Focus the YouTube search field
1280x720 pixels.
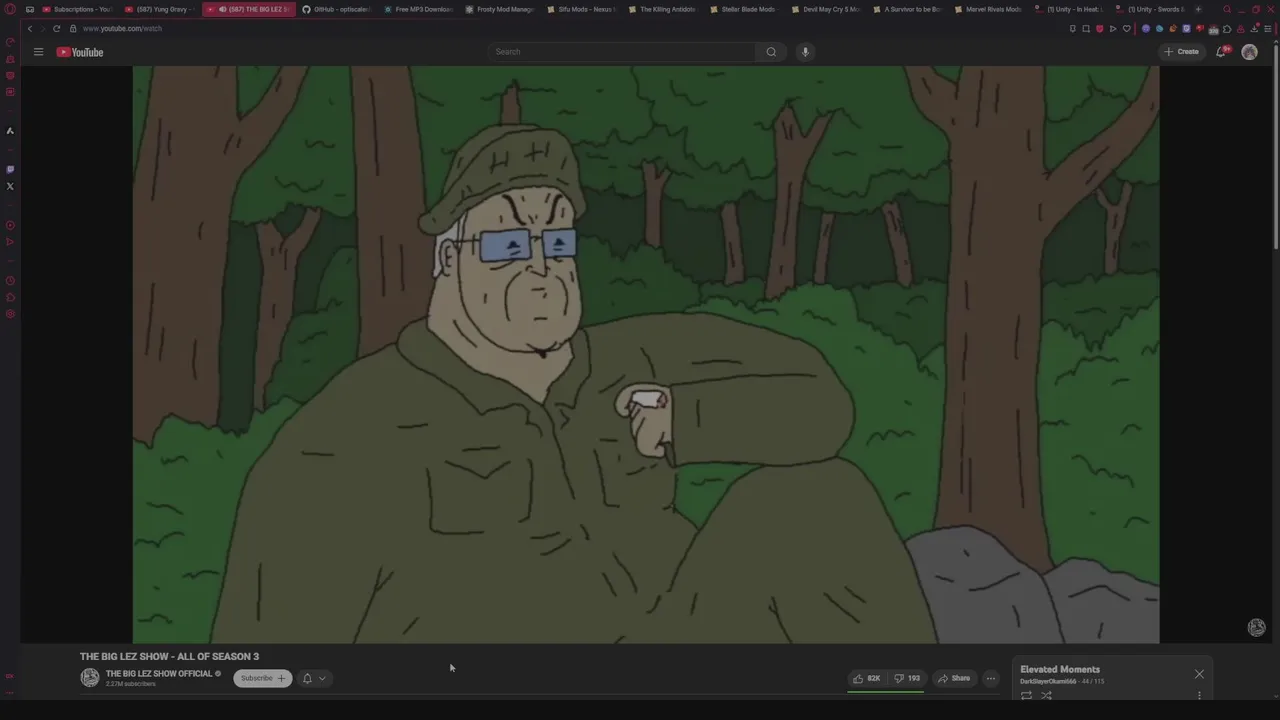pyautogui.click(x=622, y=52)
